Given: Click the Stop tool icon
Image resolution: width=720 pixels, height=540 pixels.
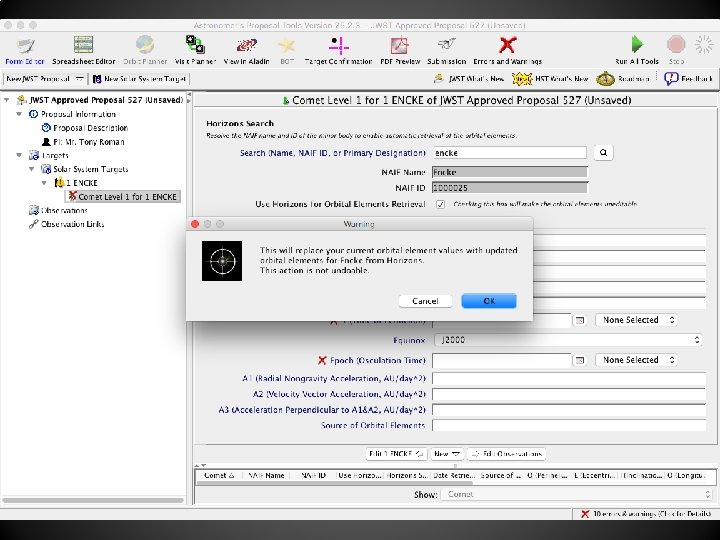Looking at the screenshot, I should [676, 45].
